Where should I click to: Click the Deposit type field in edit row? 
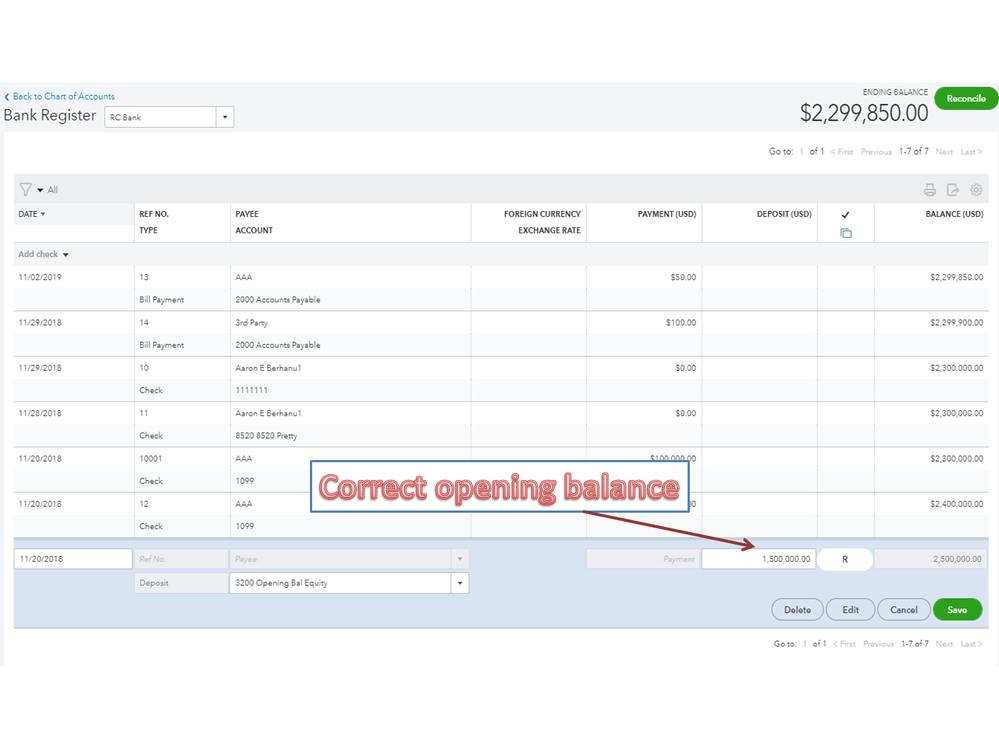pos(181,583)
